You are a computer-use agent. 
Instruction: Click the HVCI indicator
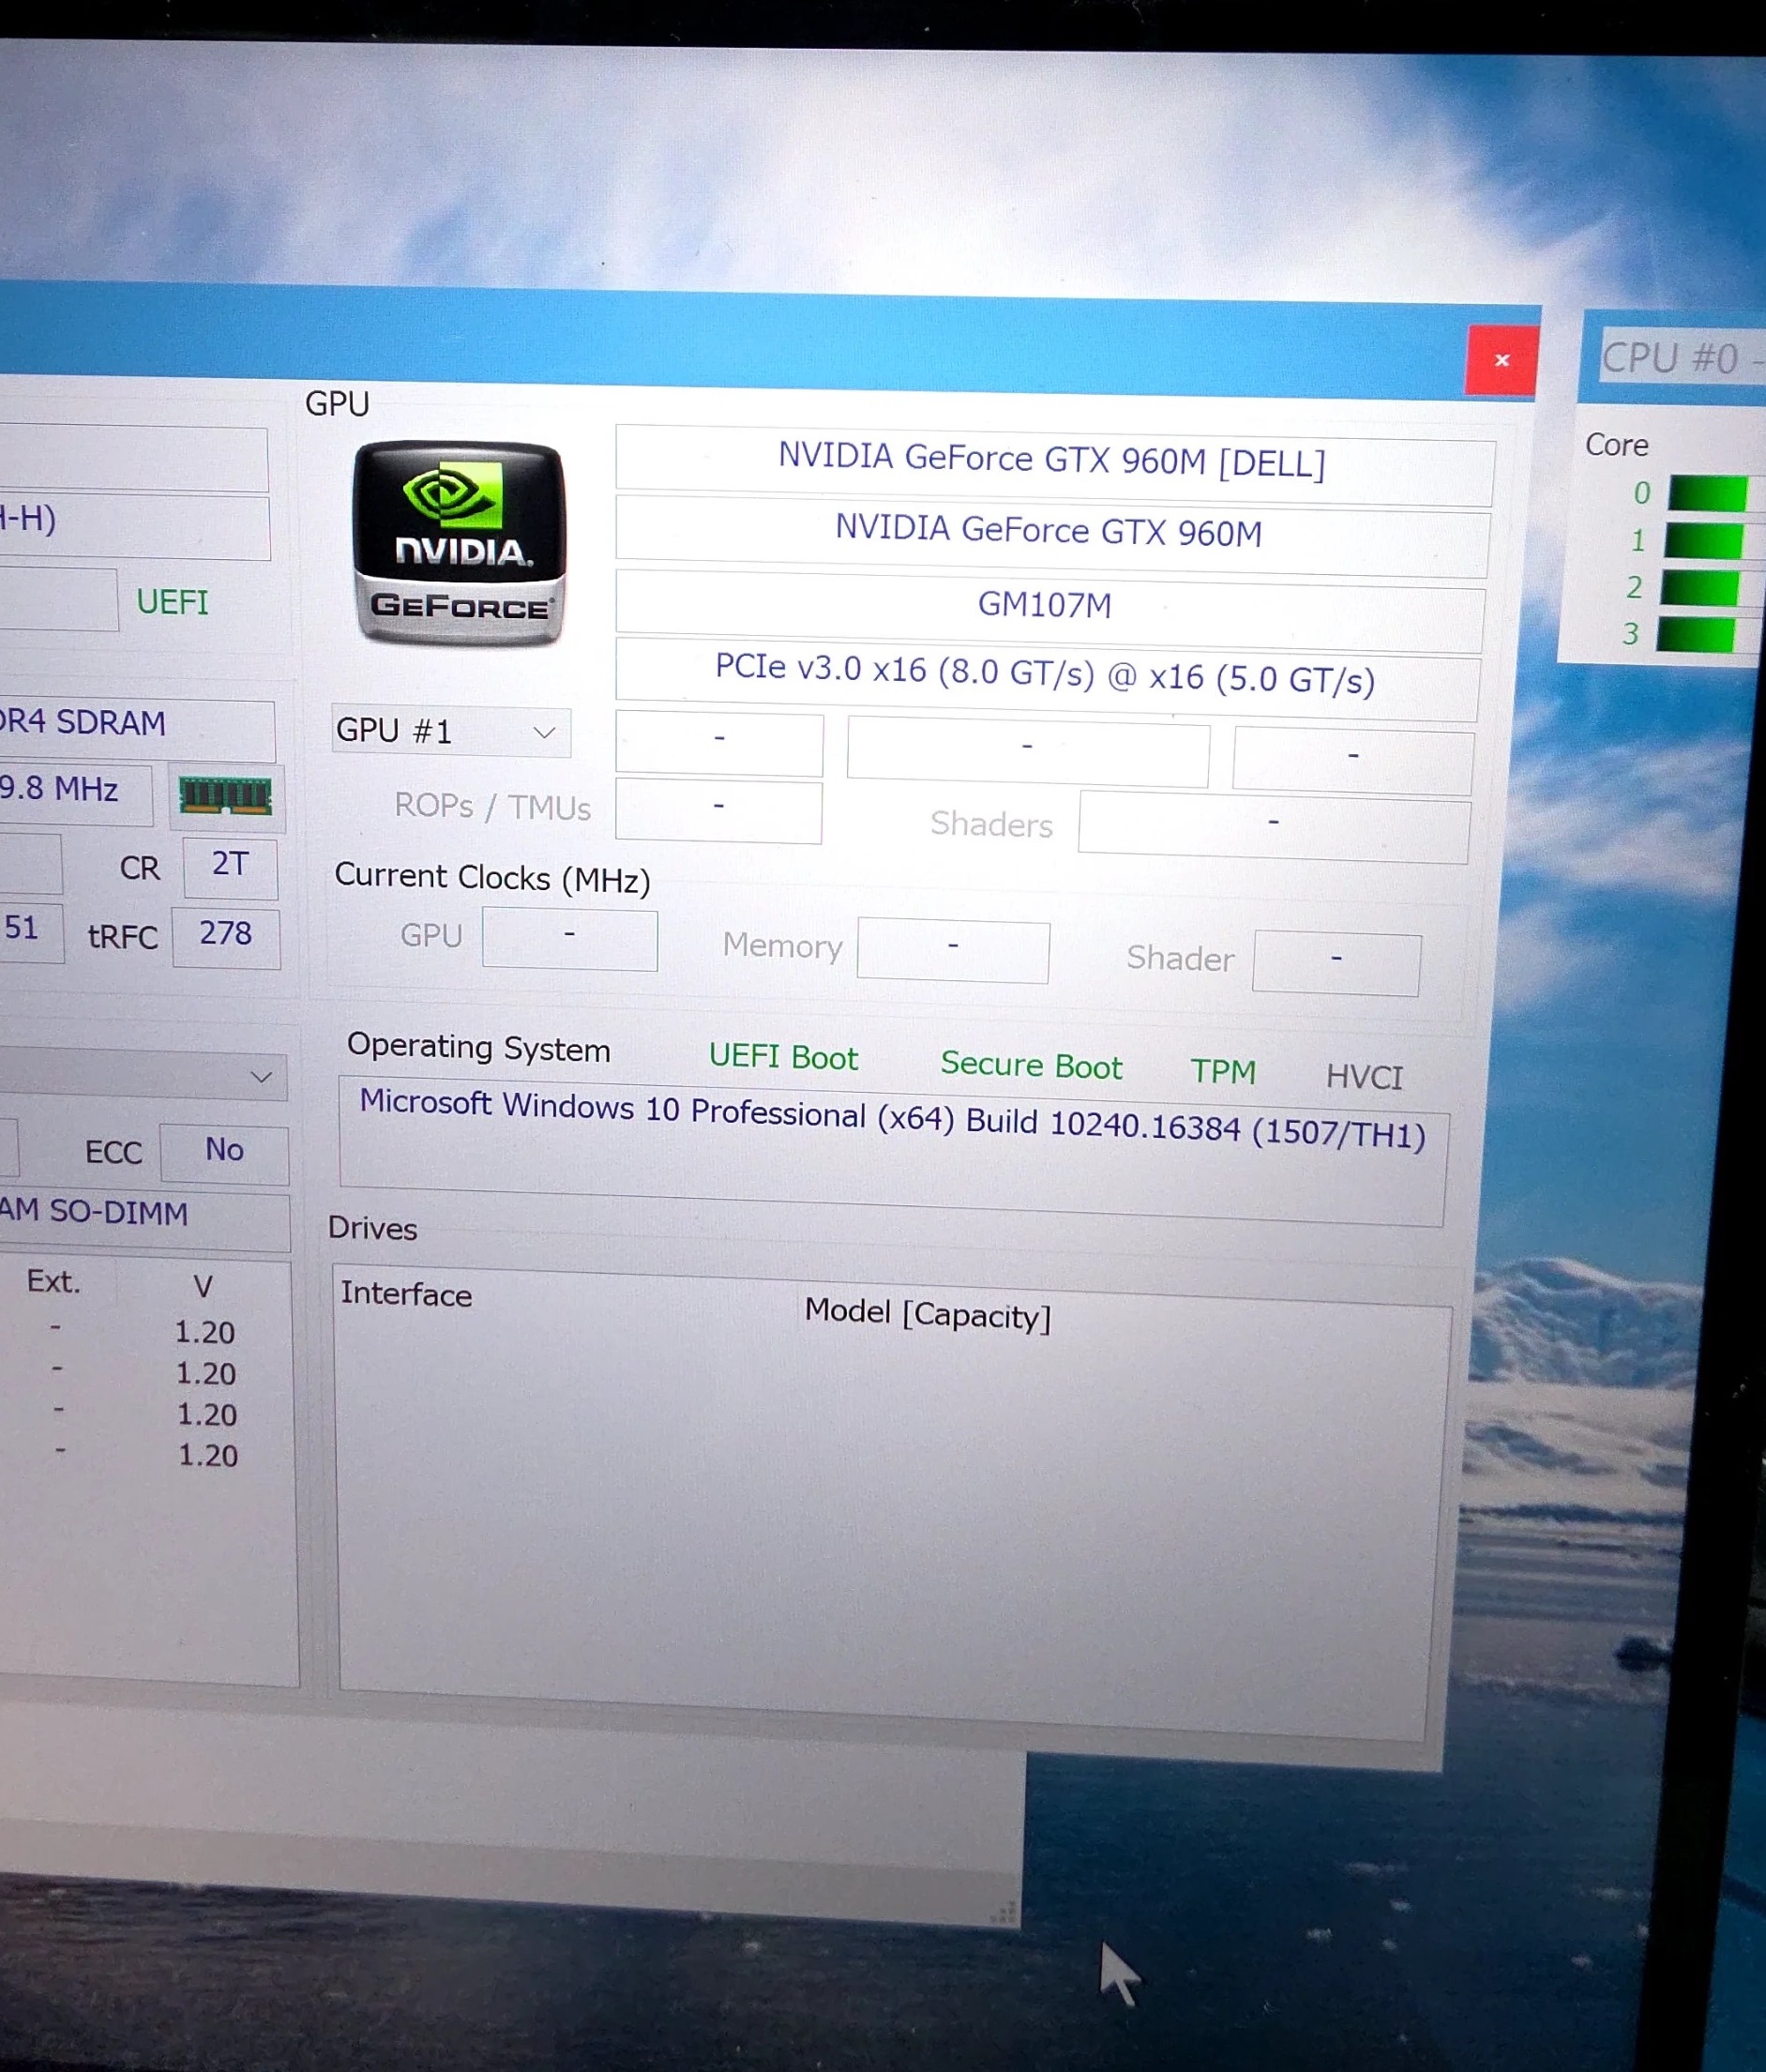tap(1364, 1077)
